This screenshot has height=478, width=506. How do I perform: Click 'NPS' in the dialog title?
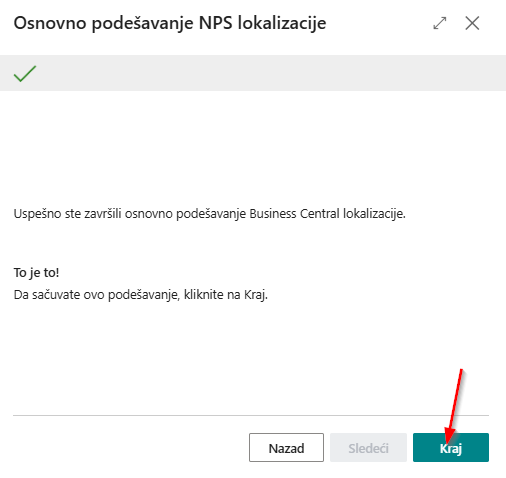(215, 23)
